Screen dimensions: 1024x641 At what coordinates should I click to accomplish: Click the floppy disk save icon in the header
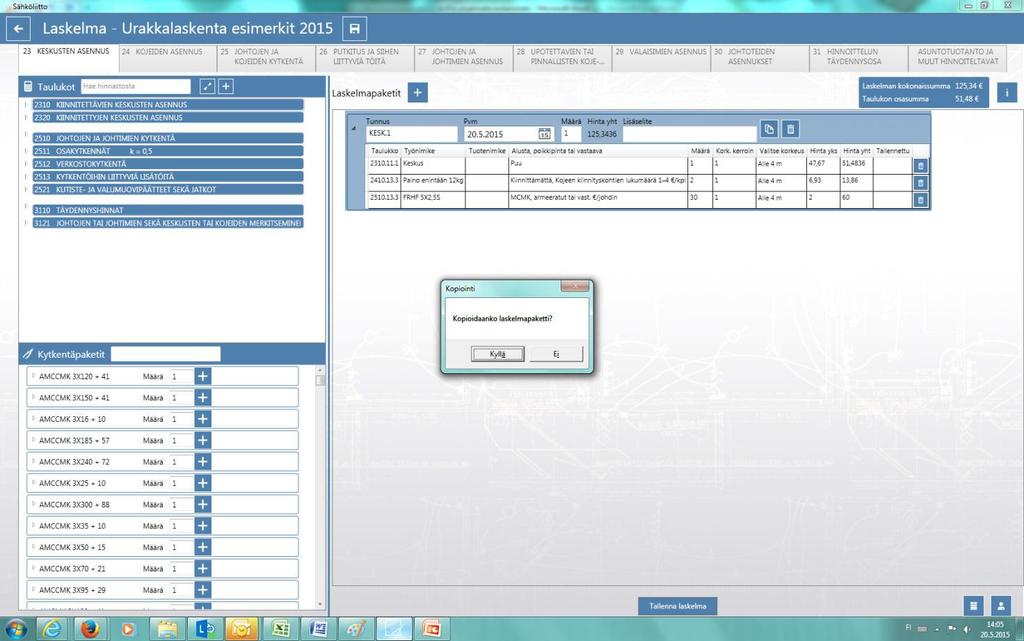click(355, 29)
